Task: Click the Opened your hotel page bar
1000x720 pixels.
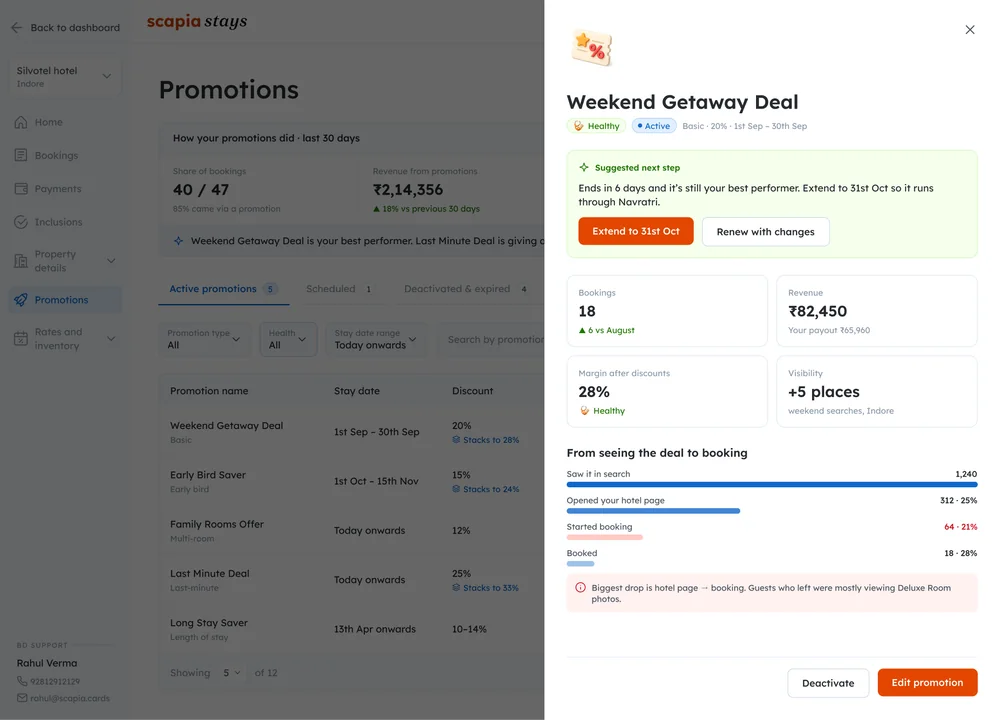Action: tap(653, 511)
